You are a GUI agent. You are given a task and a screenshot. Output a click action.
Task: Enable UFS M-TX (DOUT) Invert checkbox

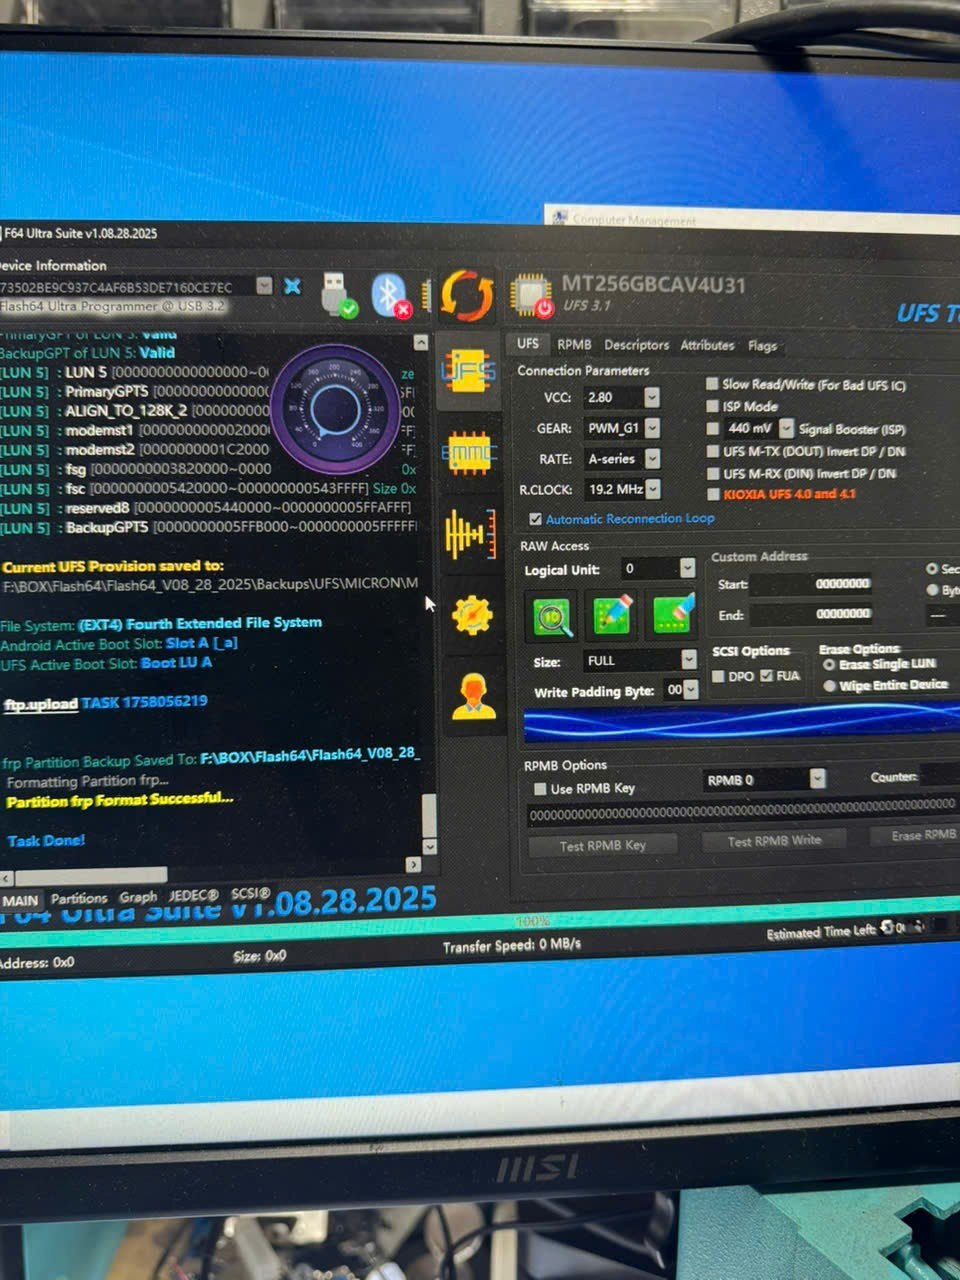click(713, 451)
